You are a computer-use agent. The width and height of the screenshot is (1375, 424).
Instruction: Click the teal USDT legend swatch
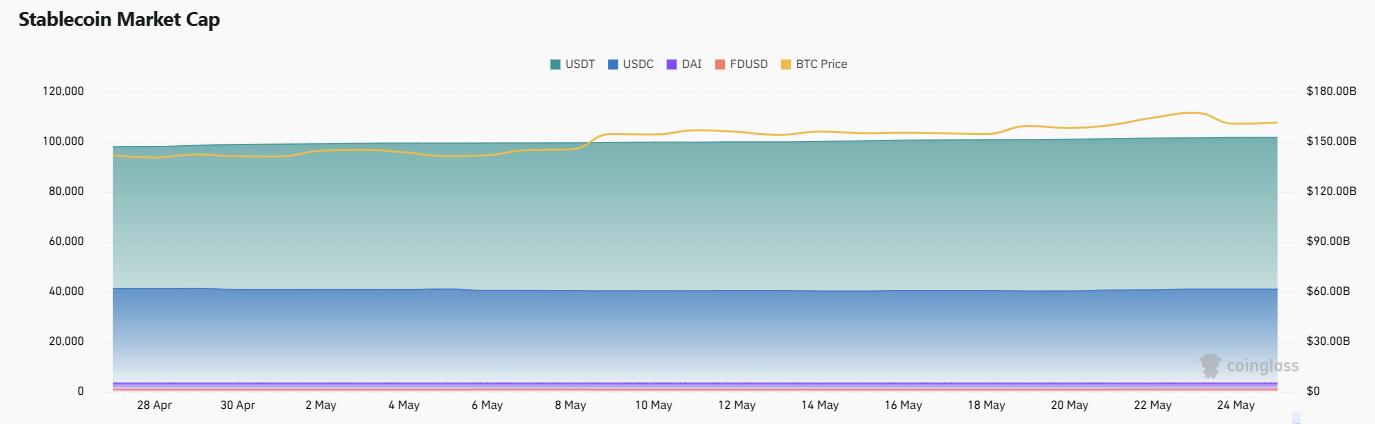point(555,64)
